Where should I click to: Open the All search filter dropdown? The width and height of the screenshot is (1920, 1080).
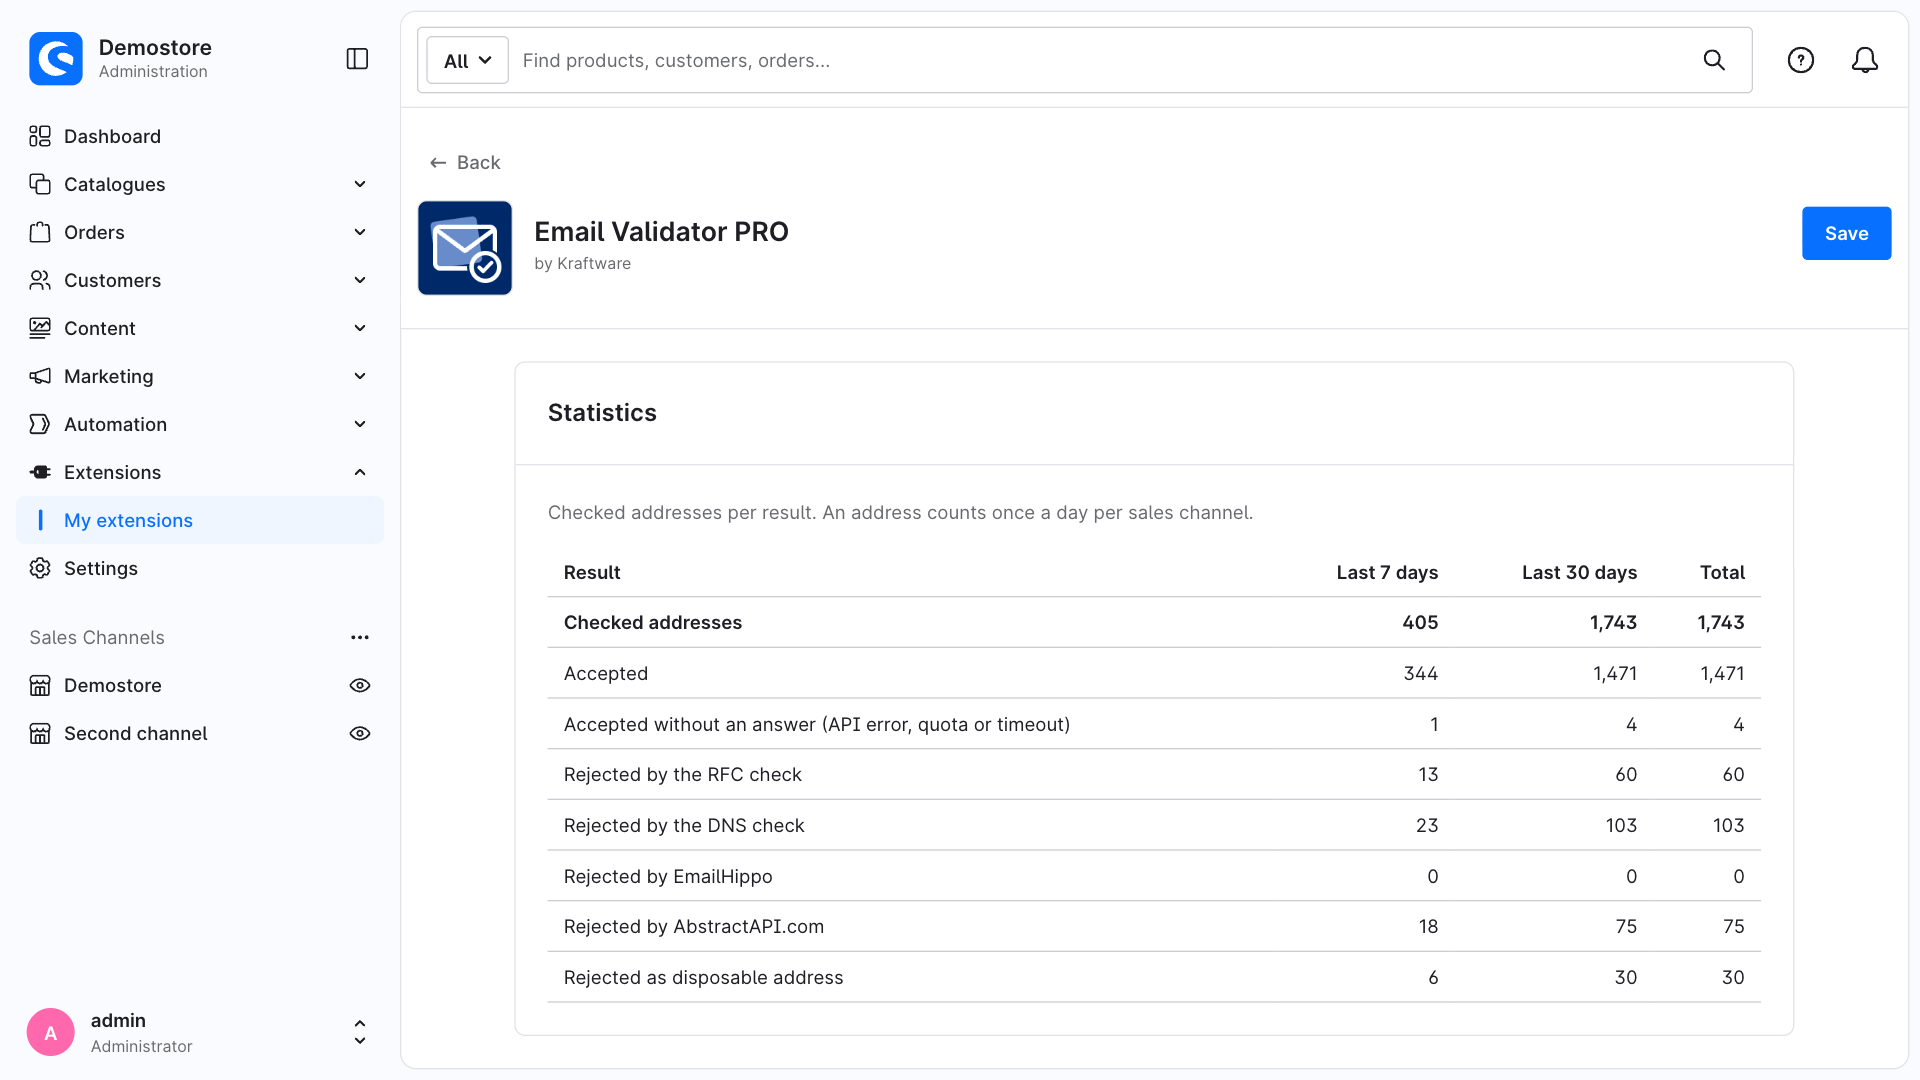tap(468, 60)
